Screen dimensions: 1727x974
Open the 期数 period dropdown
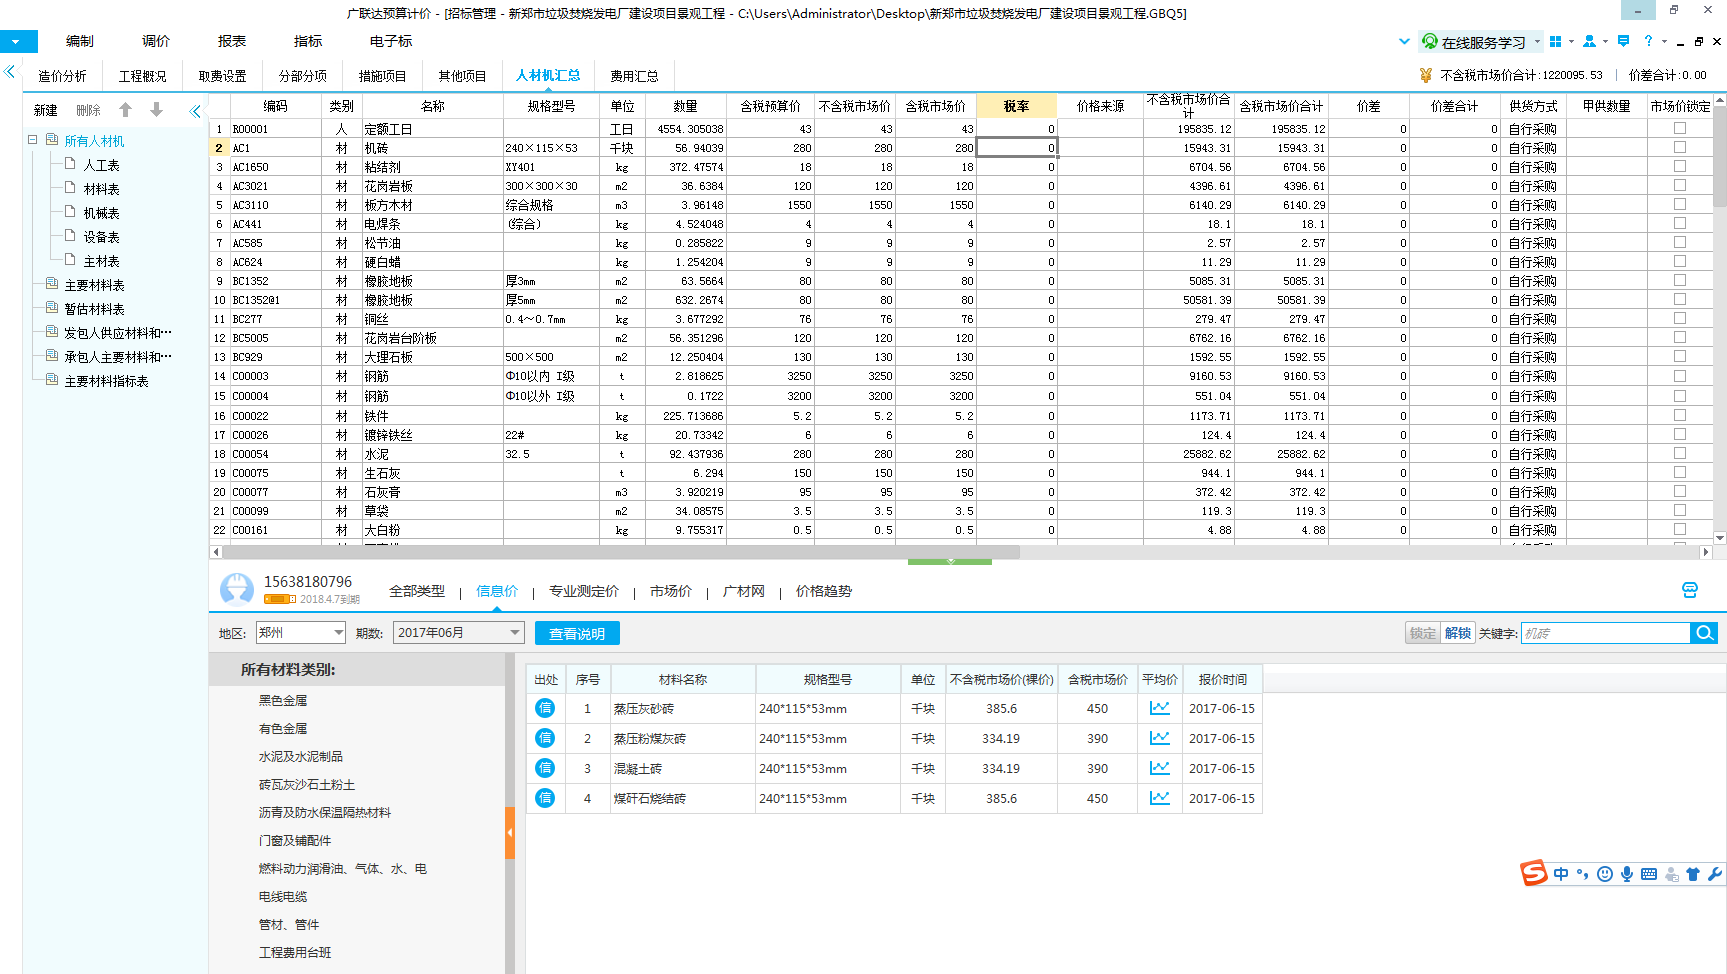[x=515, y=632]
